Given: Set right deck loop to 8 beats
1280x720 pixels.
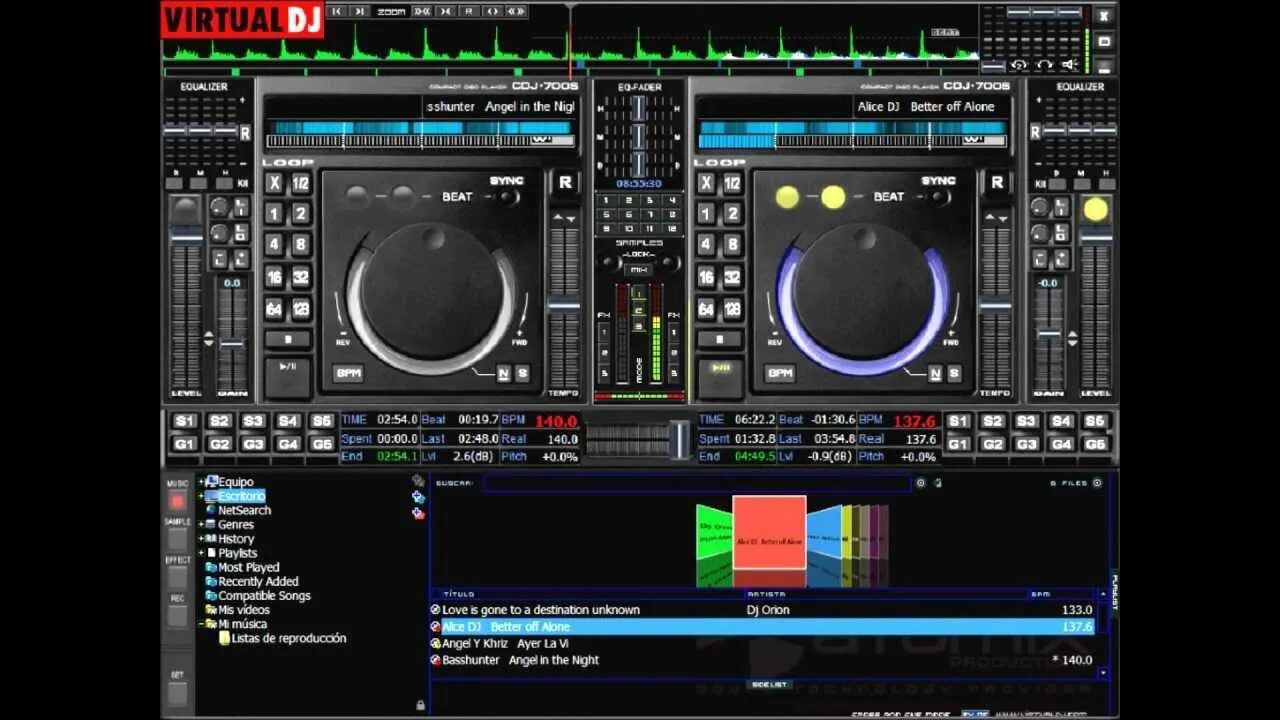Looking at the screenshot, I should (x=733, y=245).
